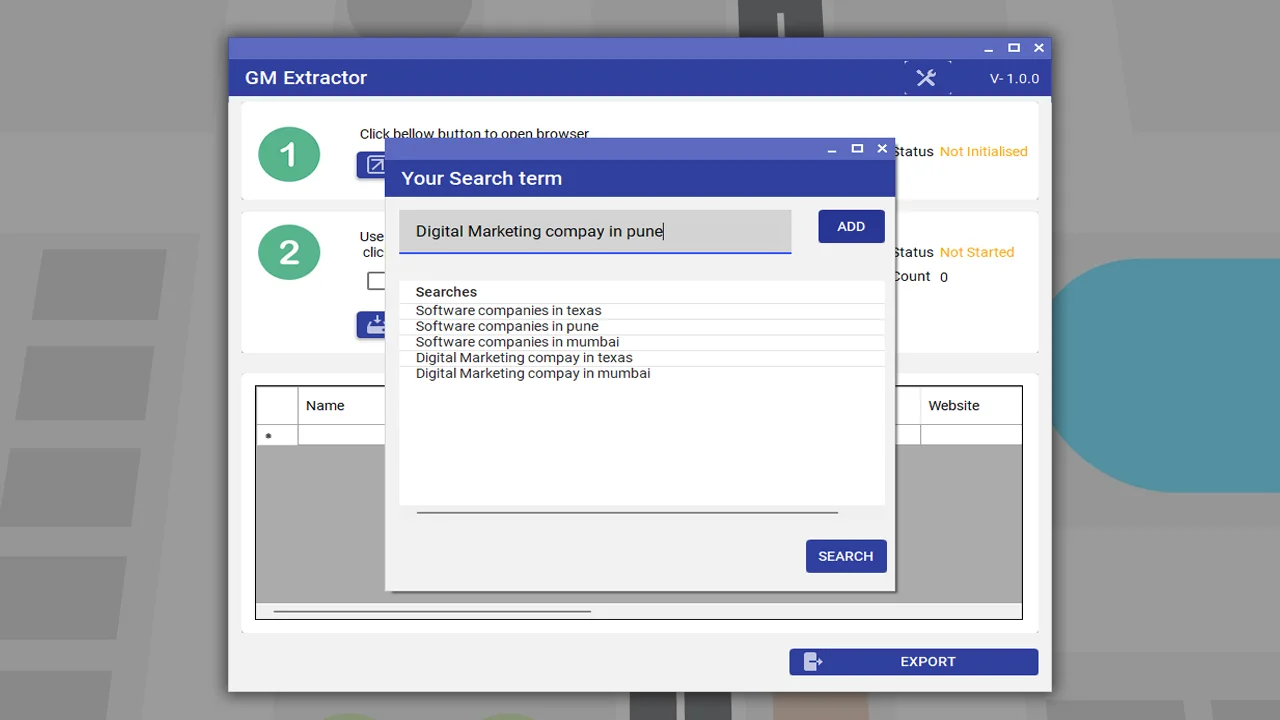Screen dimensions: 1280x720
Task: Click the open-browser arrow icon button
Action: point(372,165)
